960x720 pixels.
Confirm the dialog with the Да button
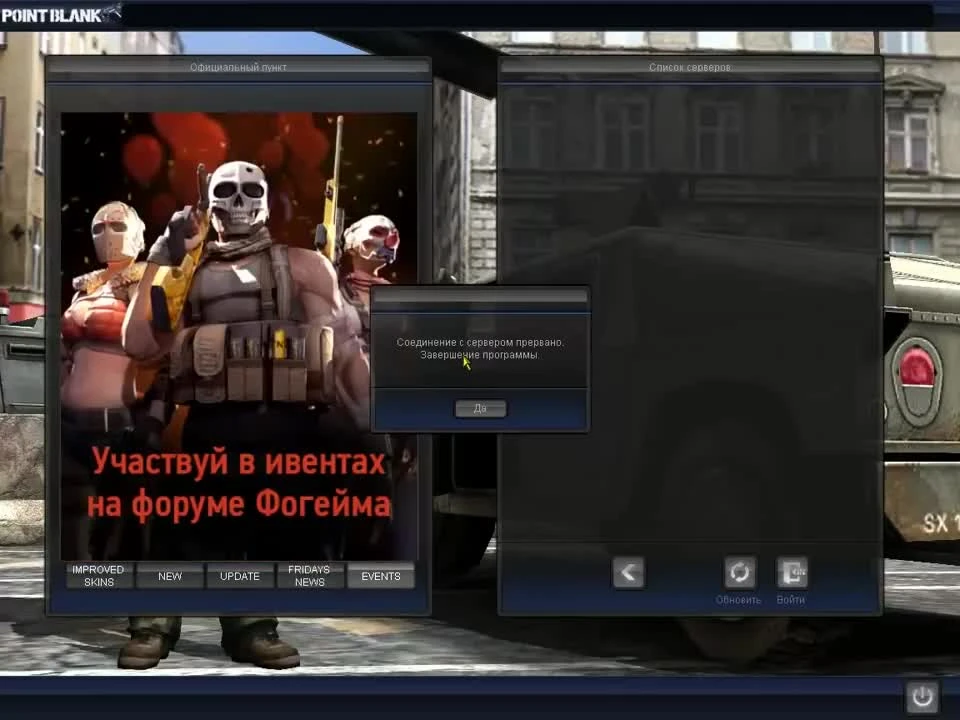[x=480, y=408]
